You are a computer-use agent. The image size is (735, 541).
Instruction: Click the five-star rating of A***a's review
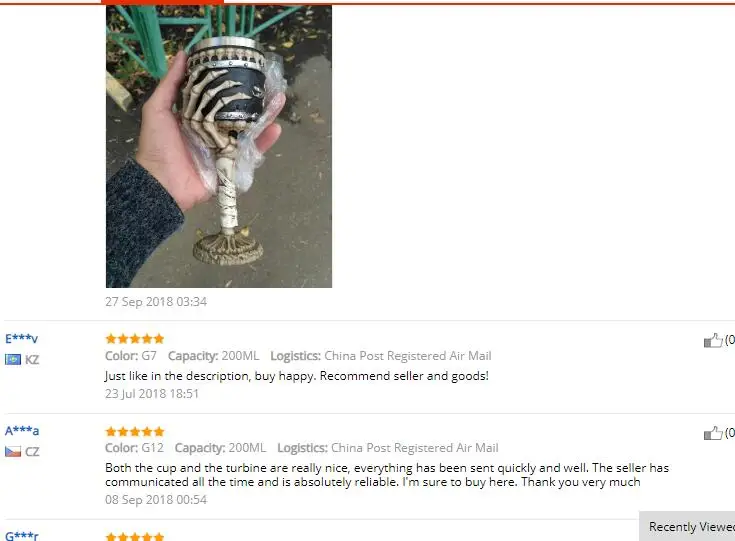(135, 431)
